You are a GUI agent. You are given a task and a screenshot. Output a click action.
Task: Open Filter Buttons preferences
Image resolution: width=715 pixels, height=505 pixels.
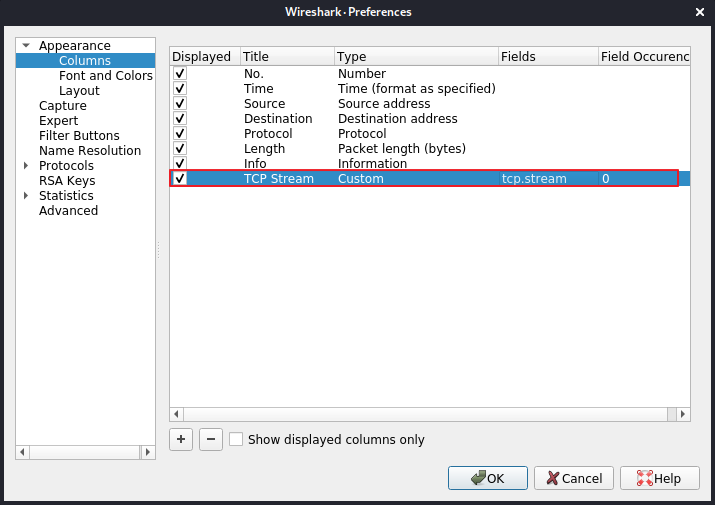79,135
